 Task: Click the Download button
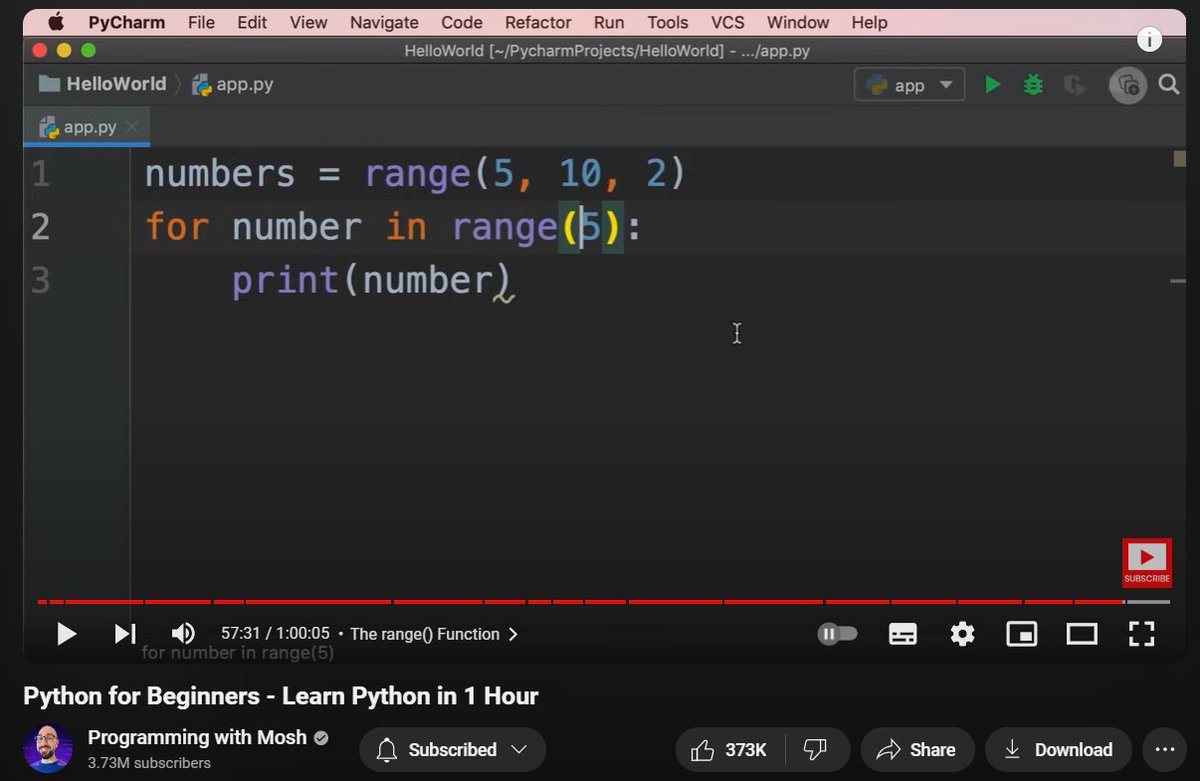pyautogui.click(x=1058, y=750)
